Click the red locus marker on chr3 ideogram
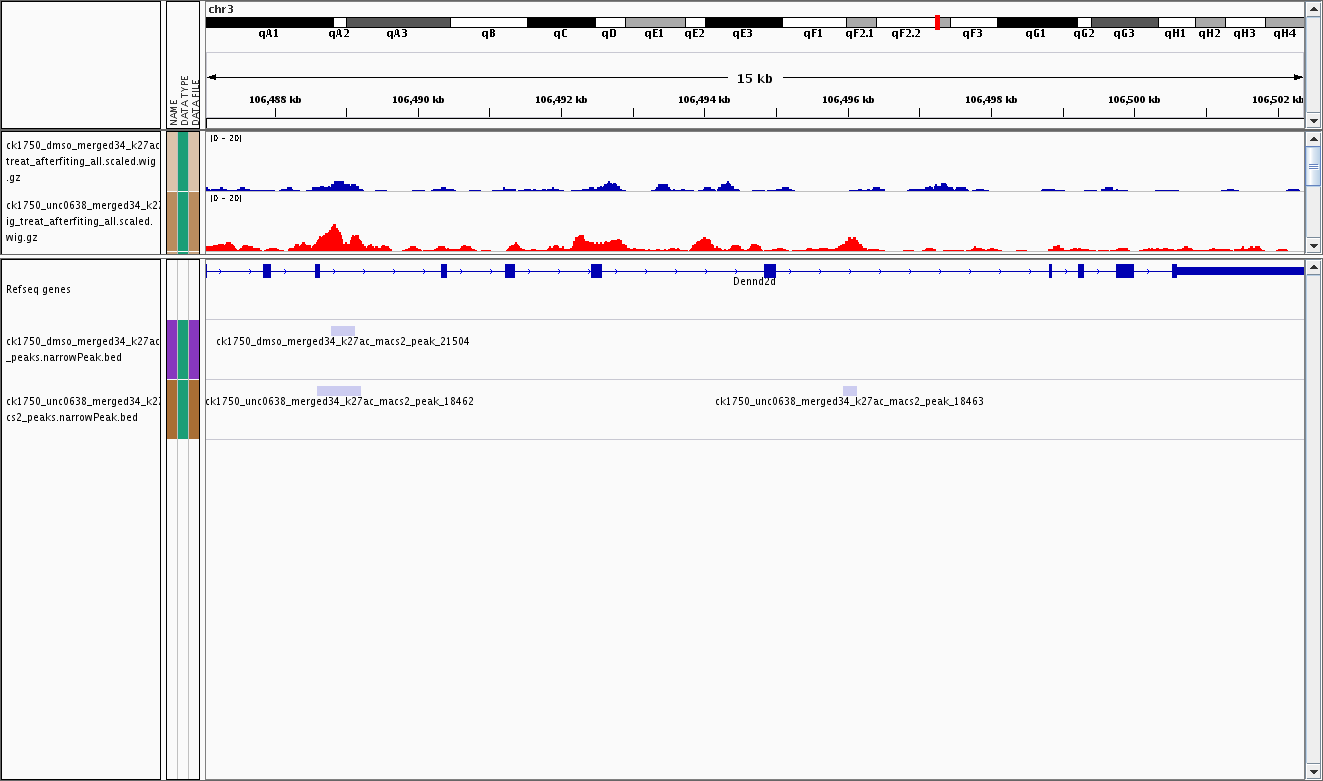The image size is (1323, 781). coord(937,22)
